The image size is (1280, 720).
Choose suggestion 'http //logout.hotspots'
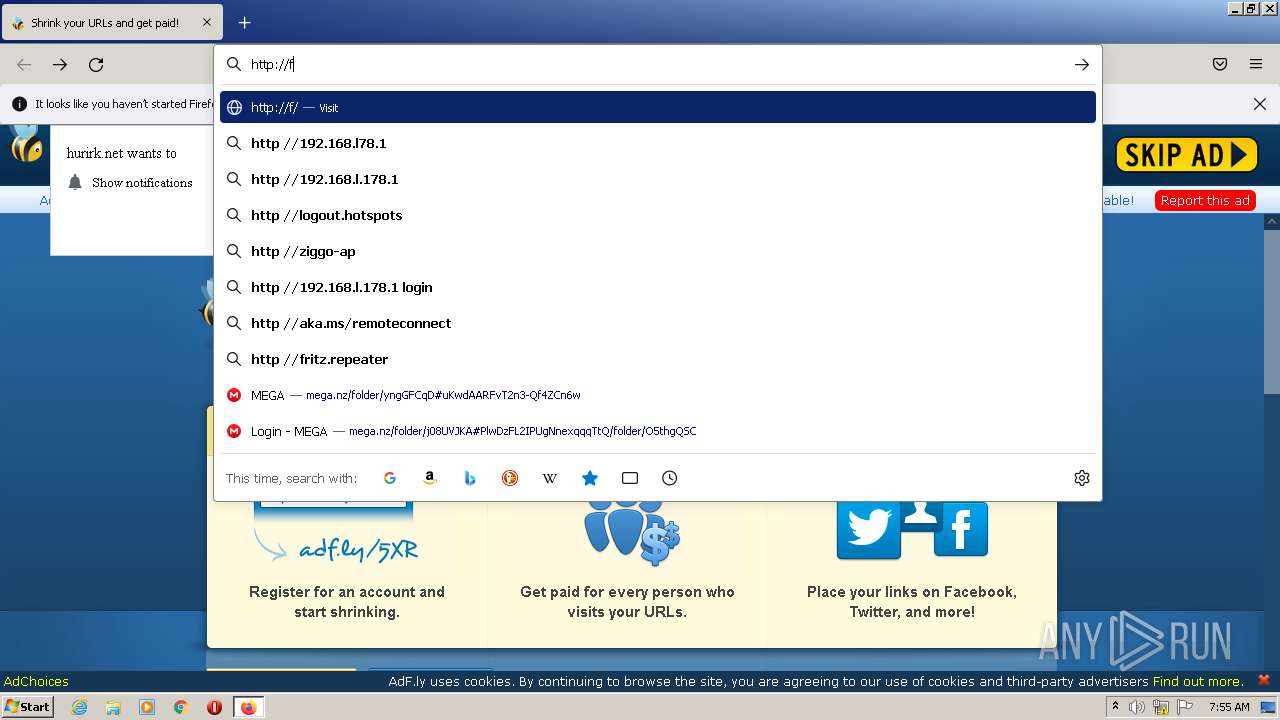click(x=658, y=215)
